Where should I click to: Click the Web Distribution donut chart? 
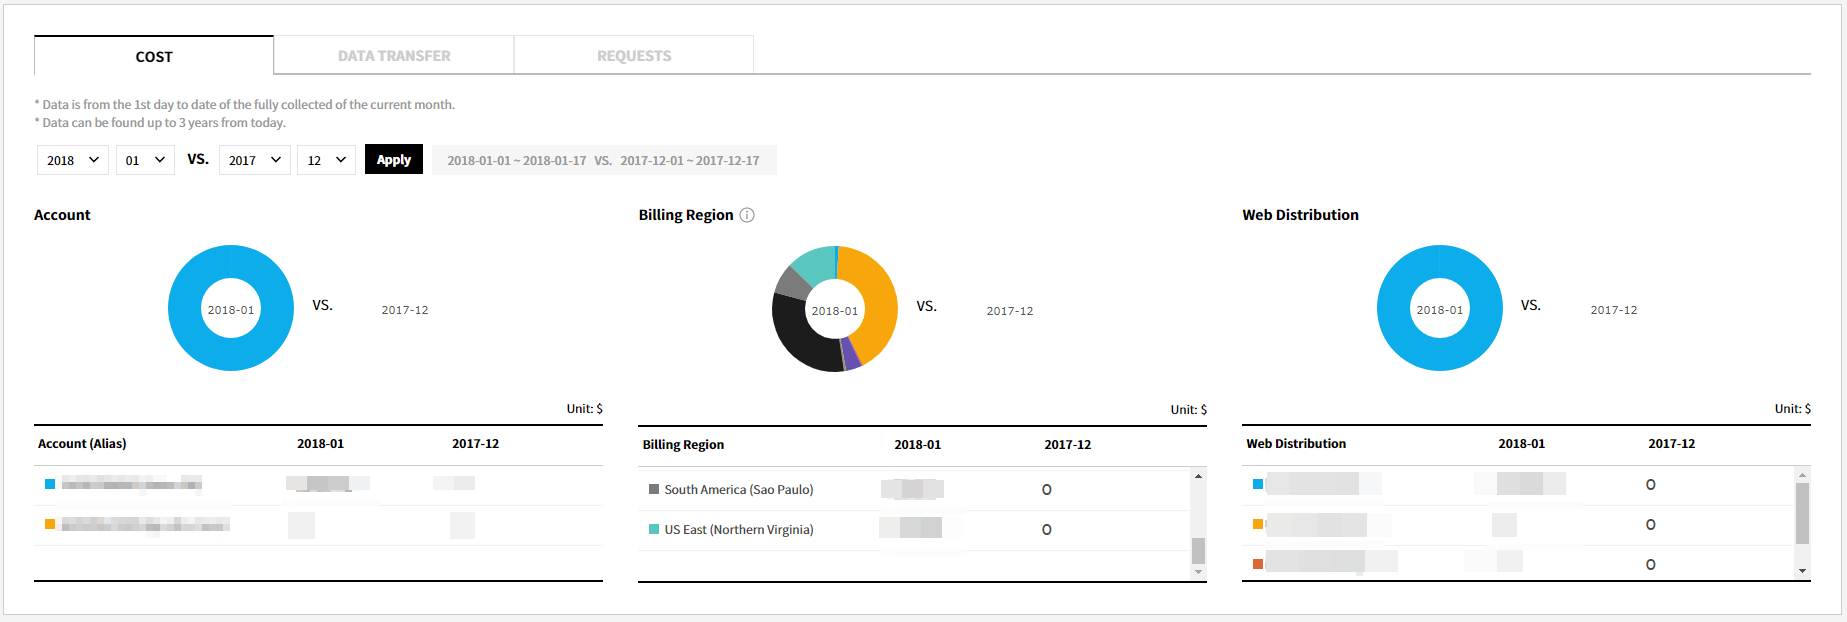point(1395,308)
